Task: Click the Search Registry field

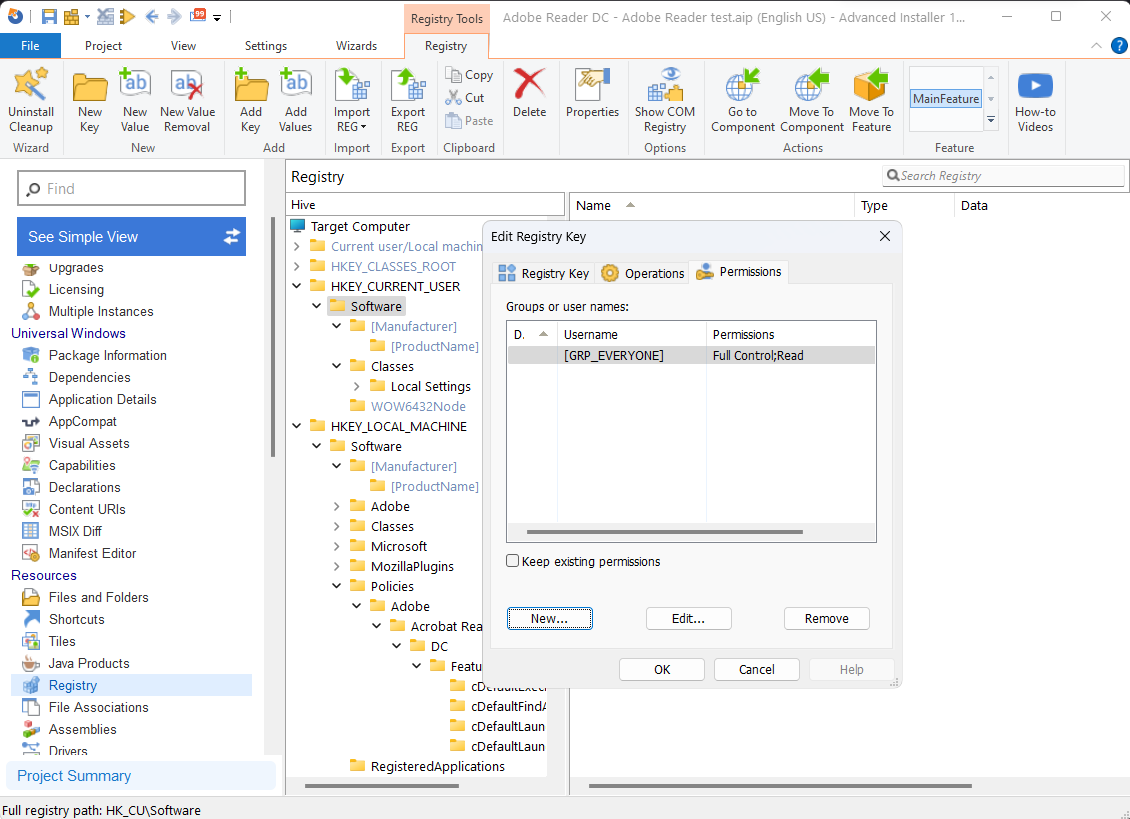Action: point(1003,176)
